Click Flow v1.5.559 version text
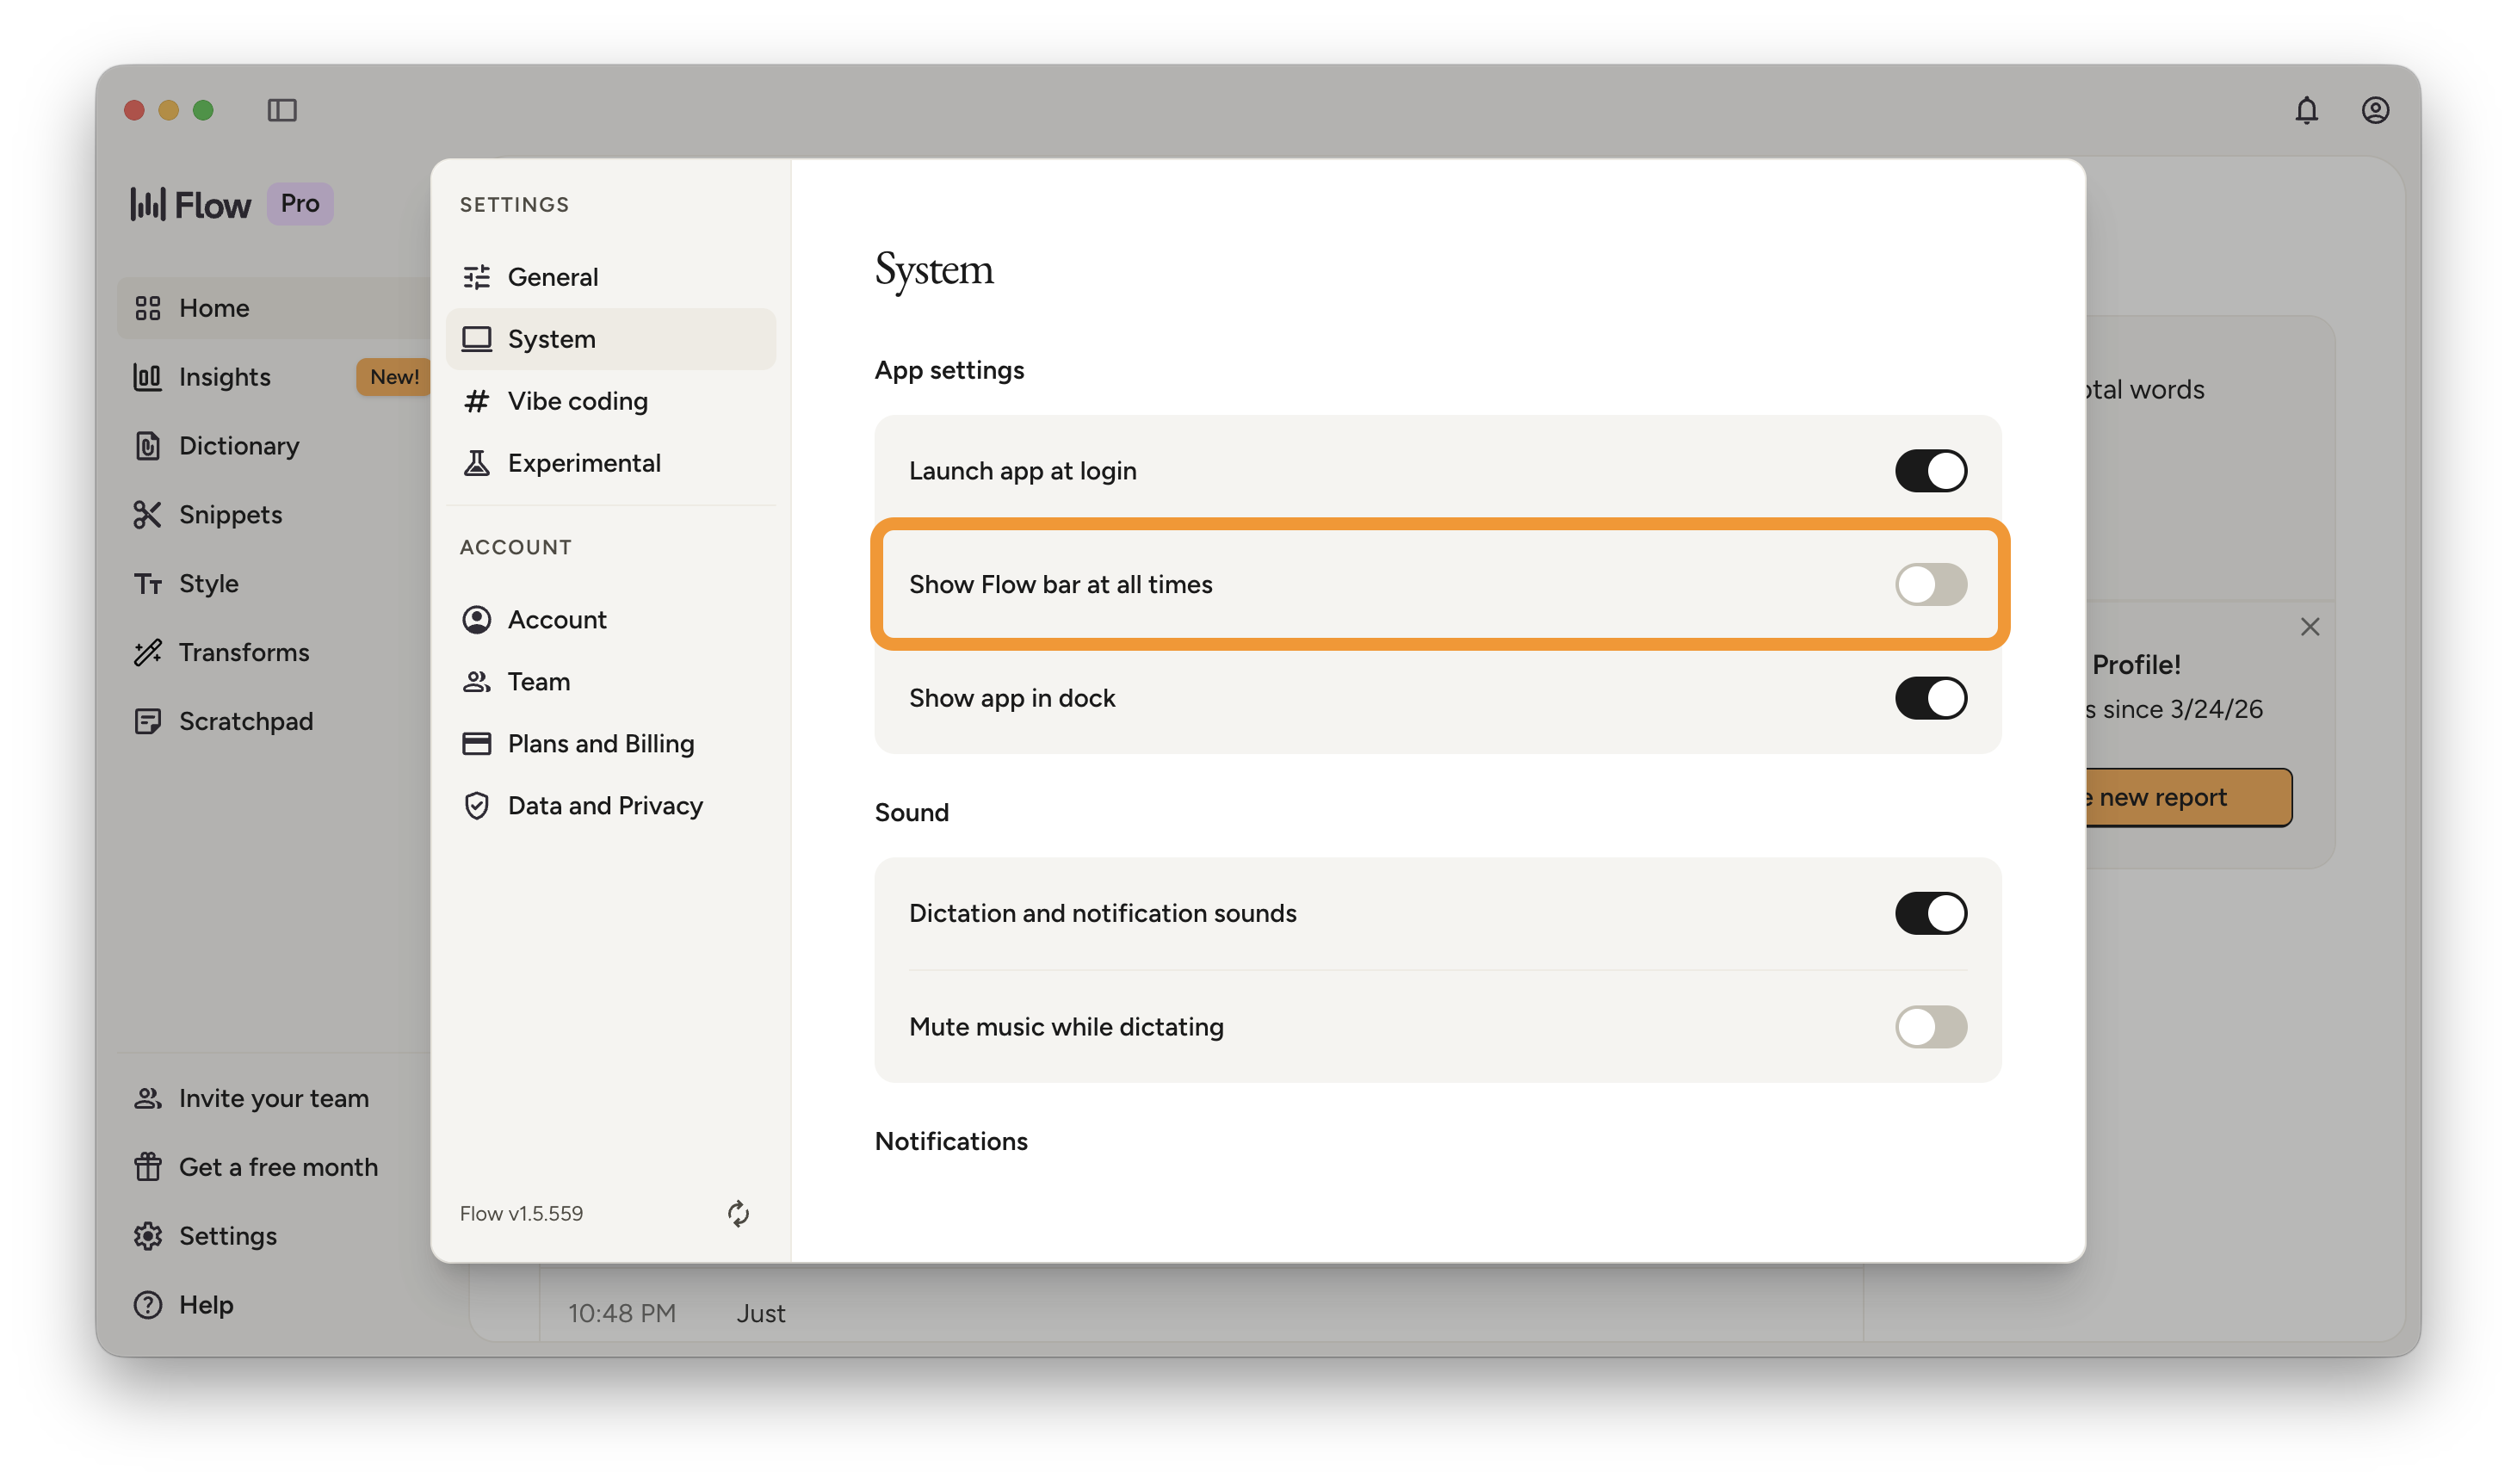2517x1484 pixels. [x=521, y=1214]
